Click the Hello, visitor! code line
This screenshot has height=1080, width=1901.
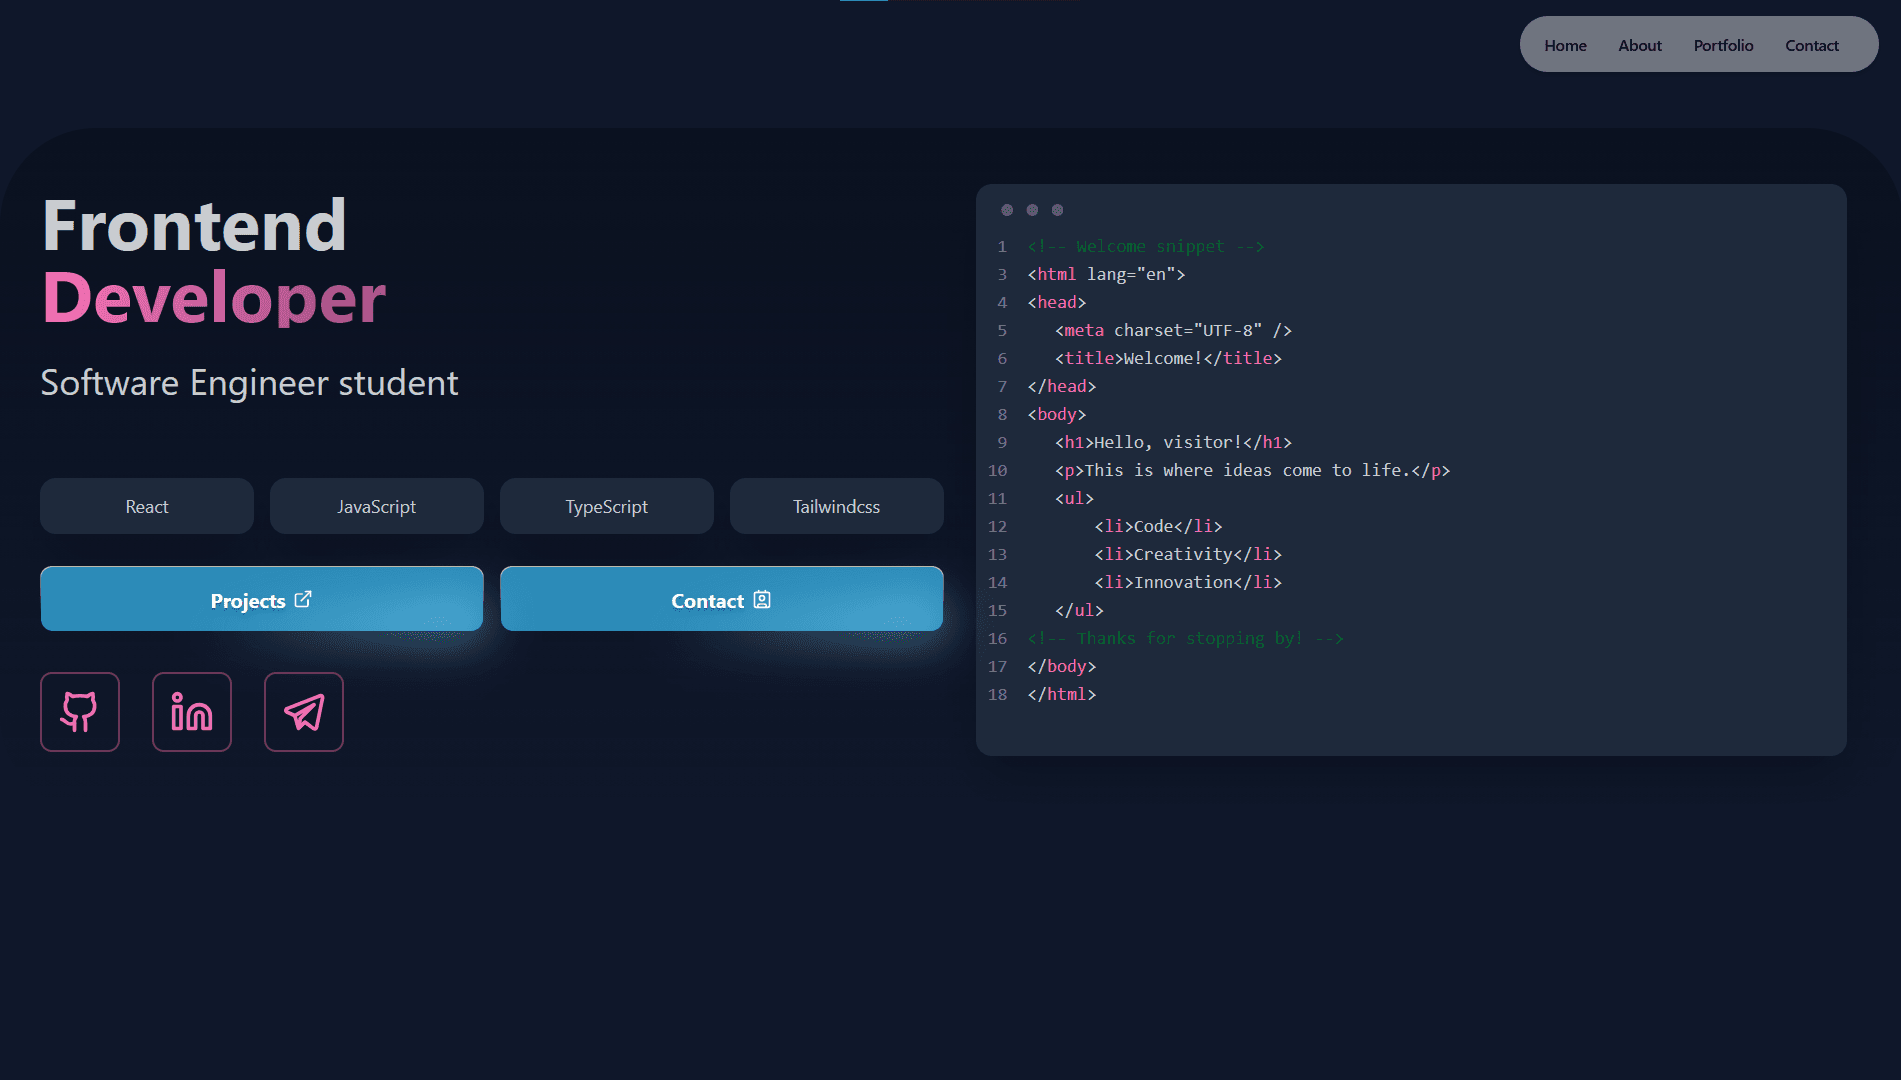click(1173, 442)
